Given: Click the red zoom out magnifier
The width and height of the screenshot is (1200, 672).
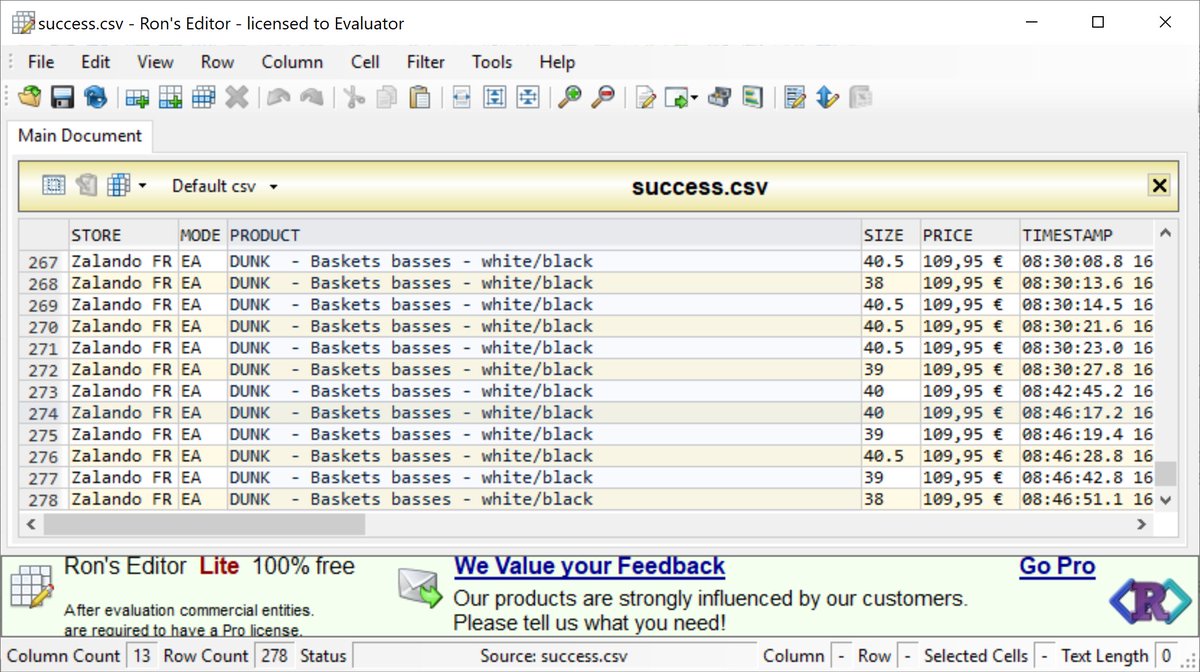Looking at the screenshot, I should coord(603,97).
